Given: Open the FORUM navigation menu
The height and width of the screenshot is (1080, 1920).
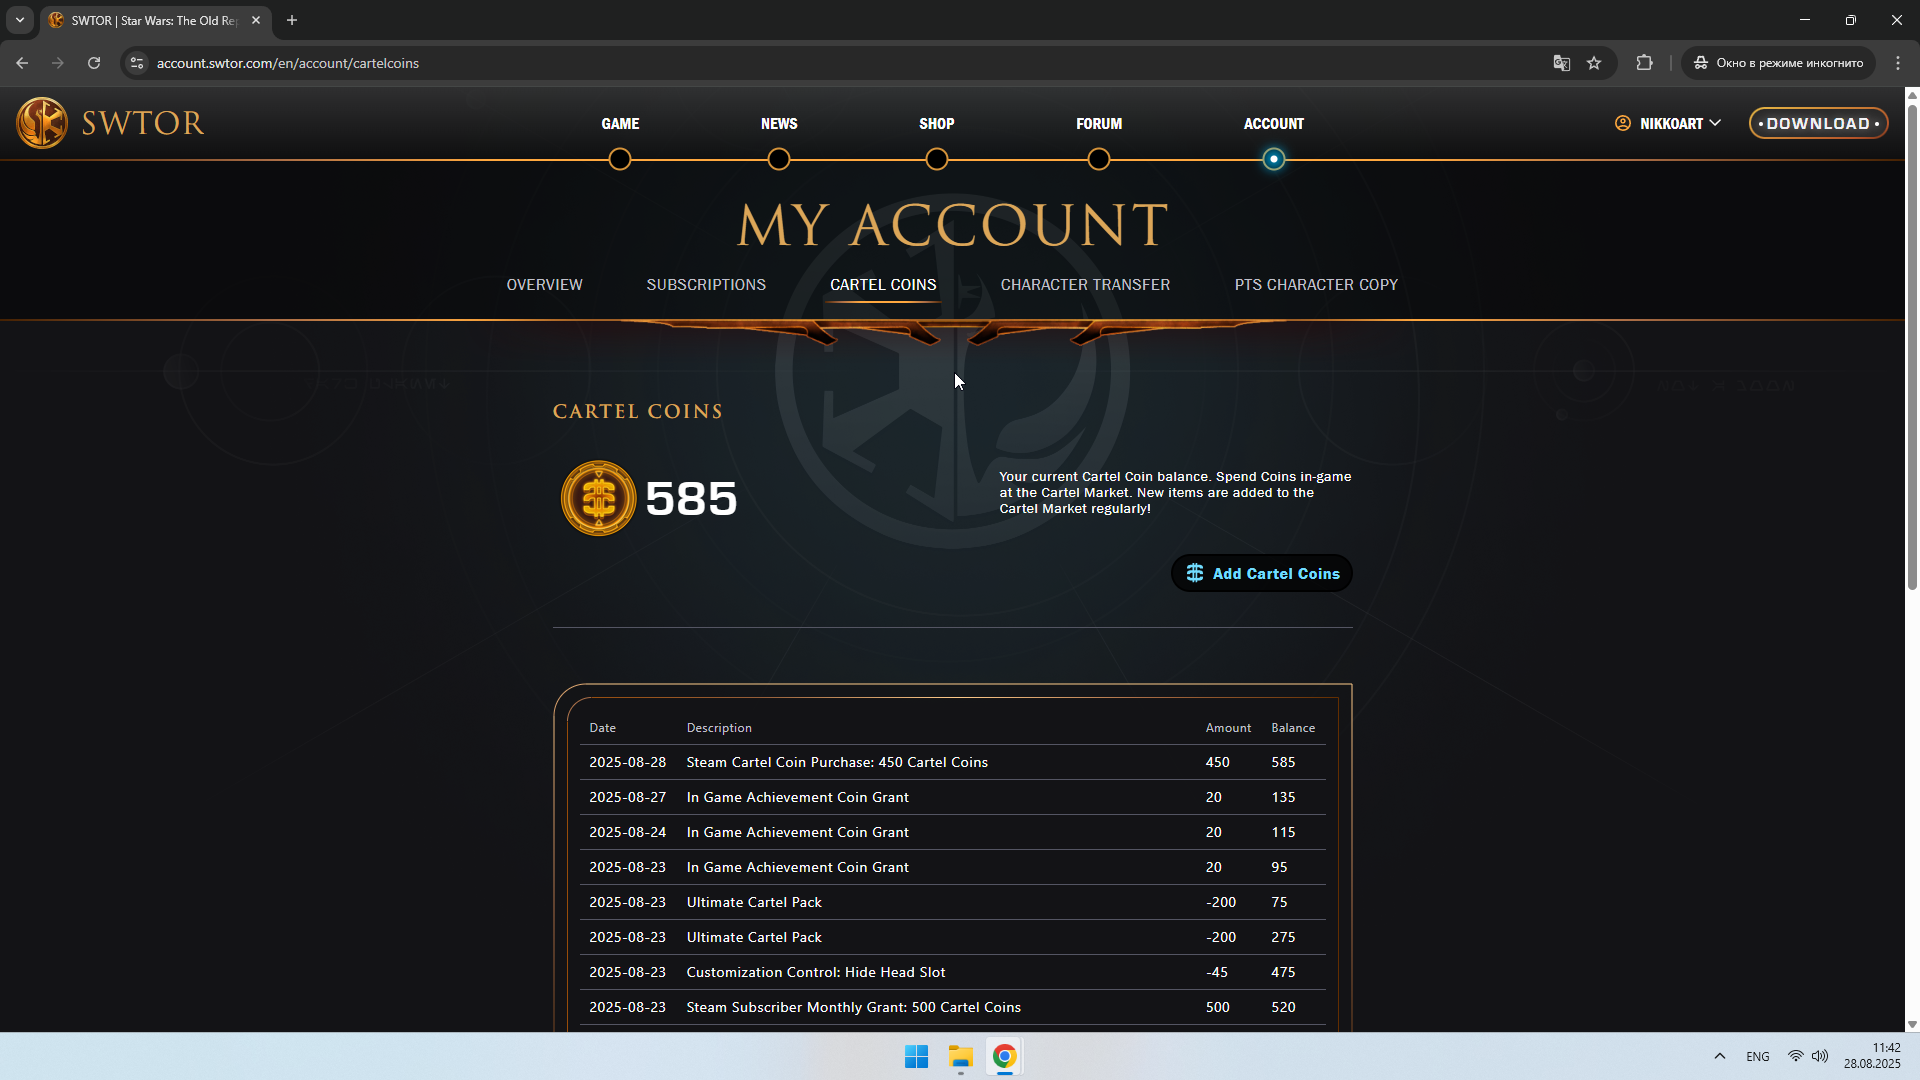Looking at the screenshot, I should click(x=1099, y=124).
